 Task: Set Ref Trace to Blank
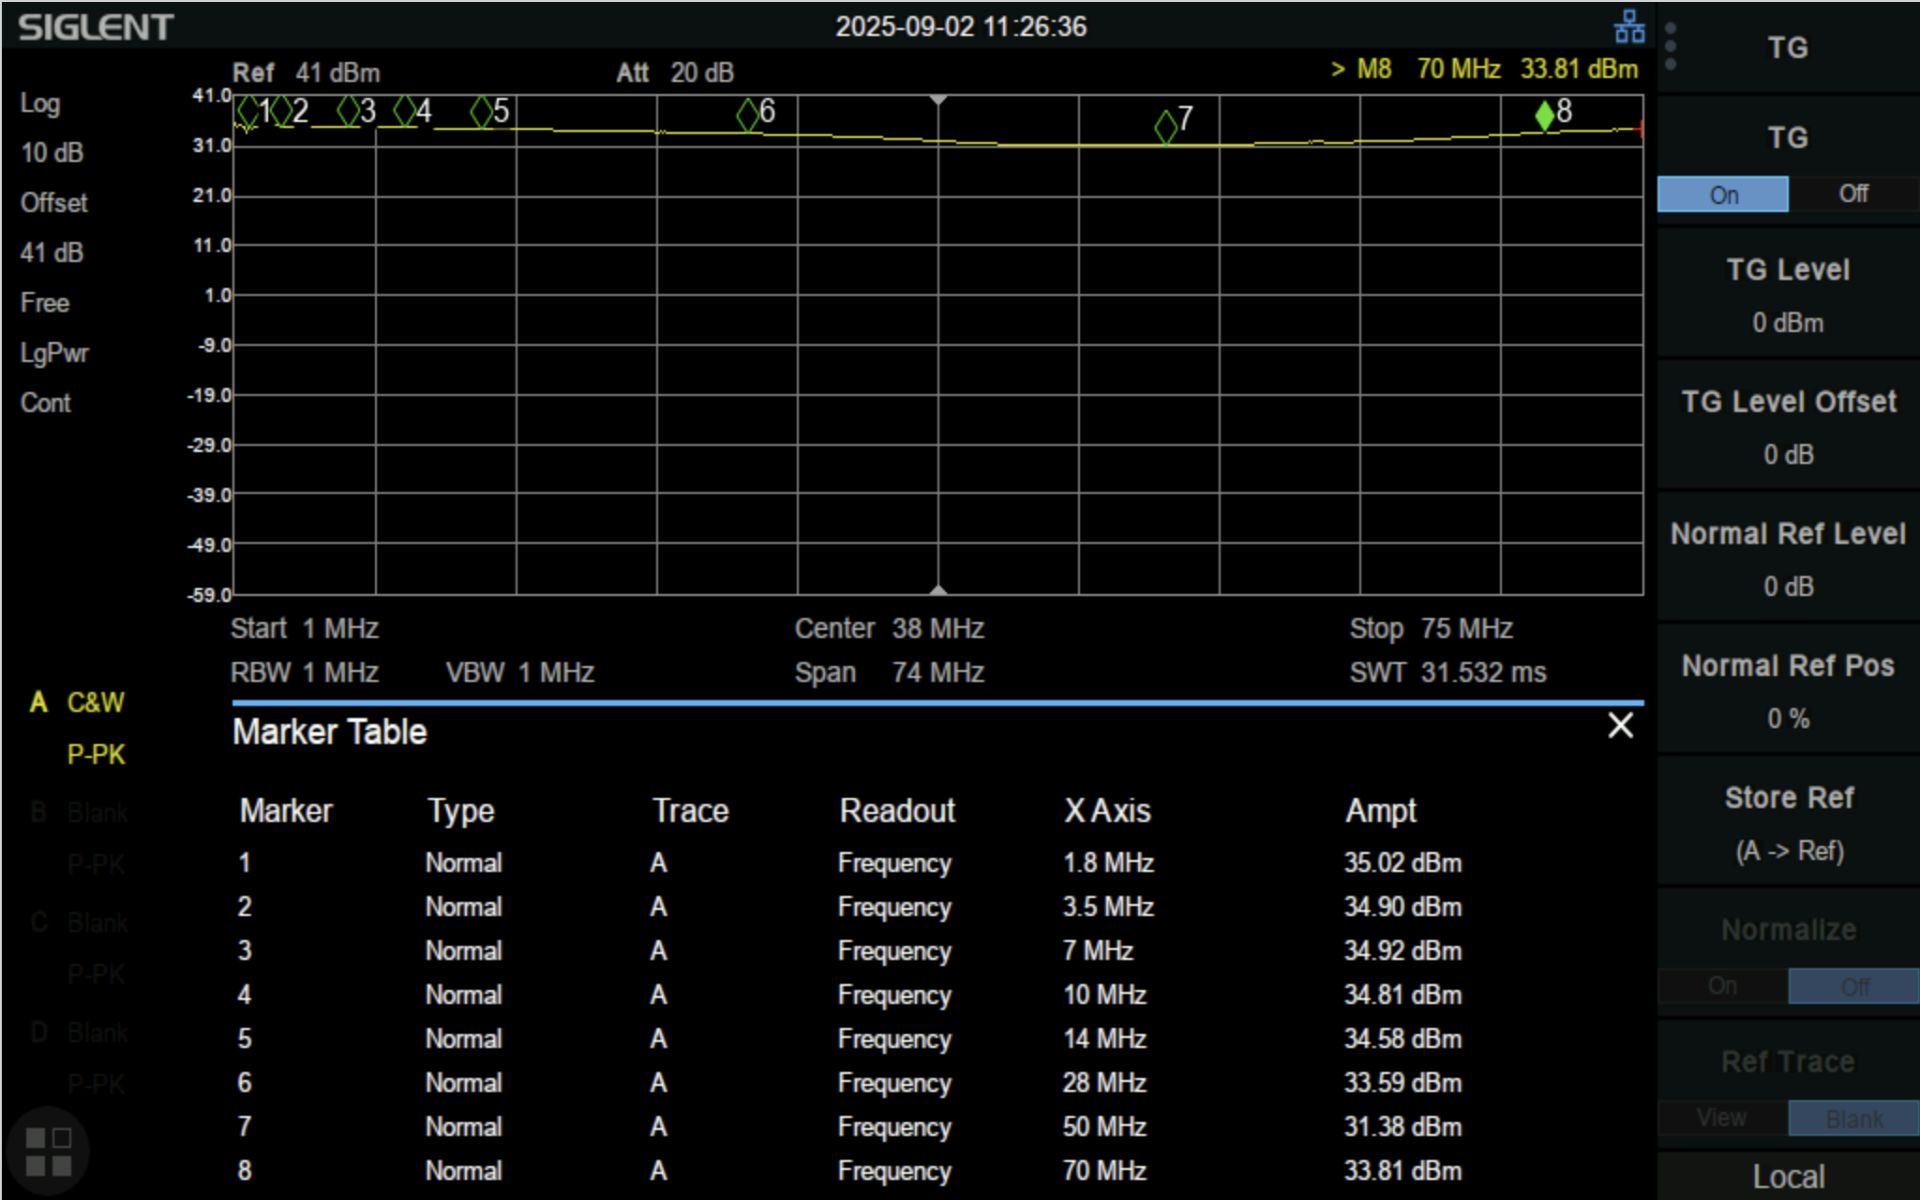[1853, 1118]
